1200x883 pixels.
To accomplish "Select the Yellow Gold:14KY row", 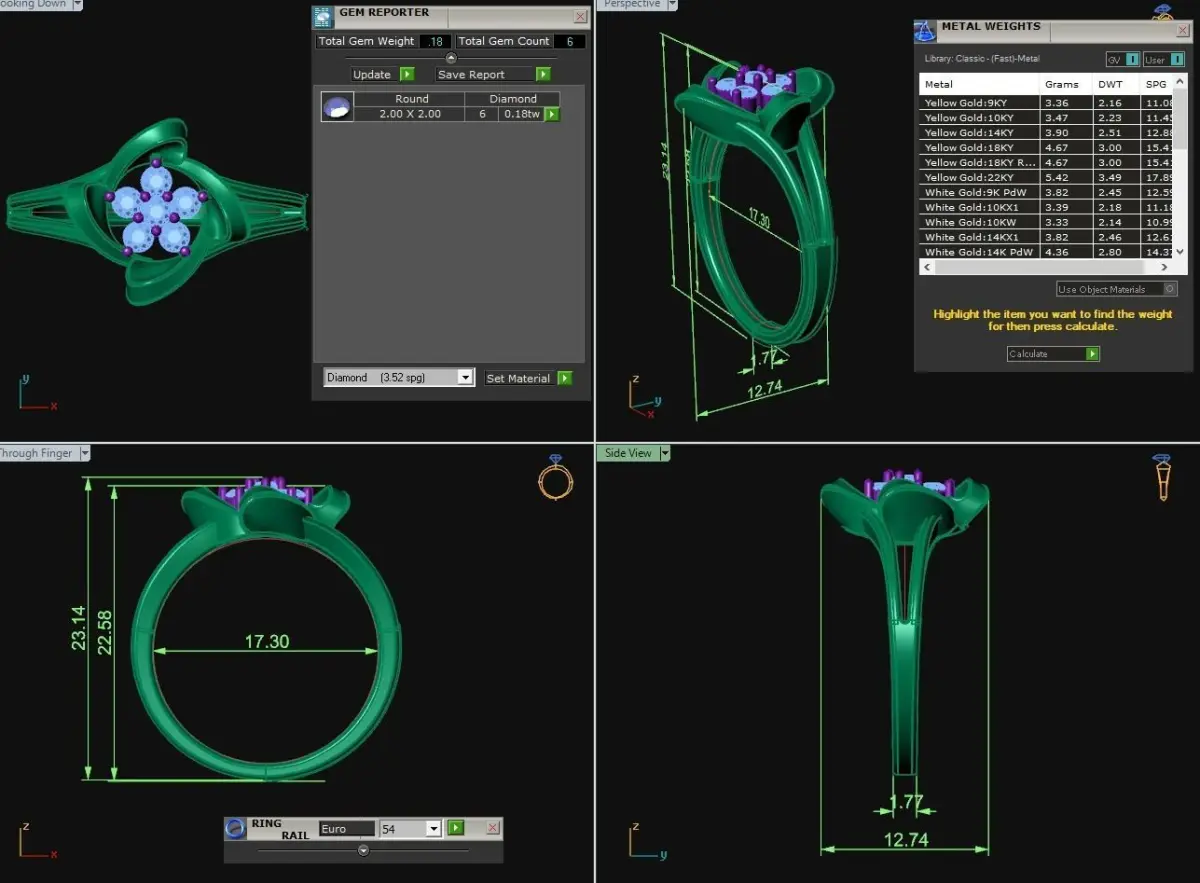I will coord(1046,132).
